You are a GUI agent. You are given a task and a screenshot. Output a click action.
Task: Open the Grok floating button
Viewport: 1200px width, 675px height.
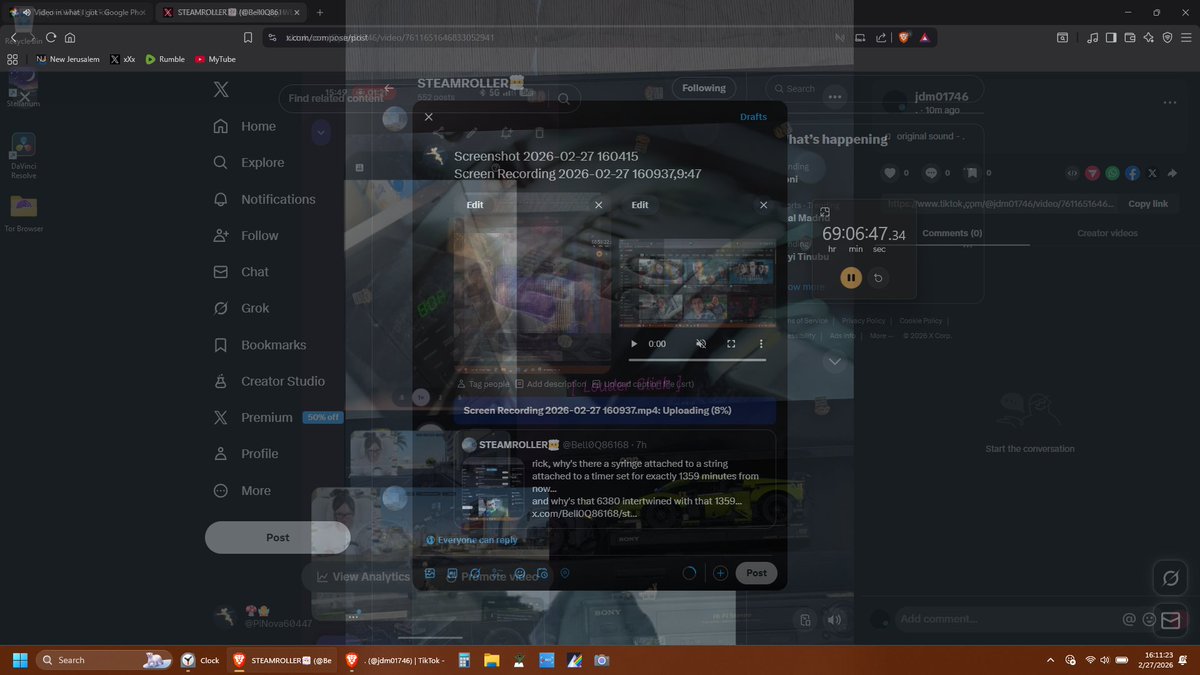pos(1171,578)
